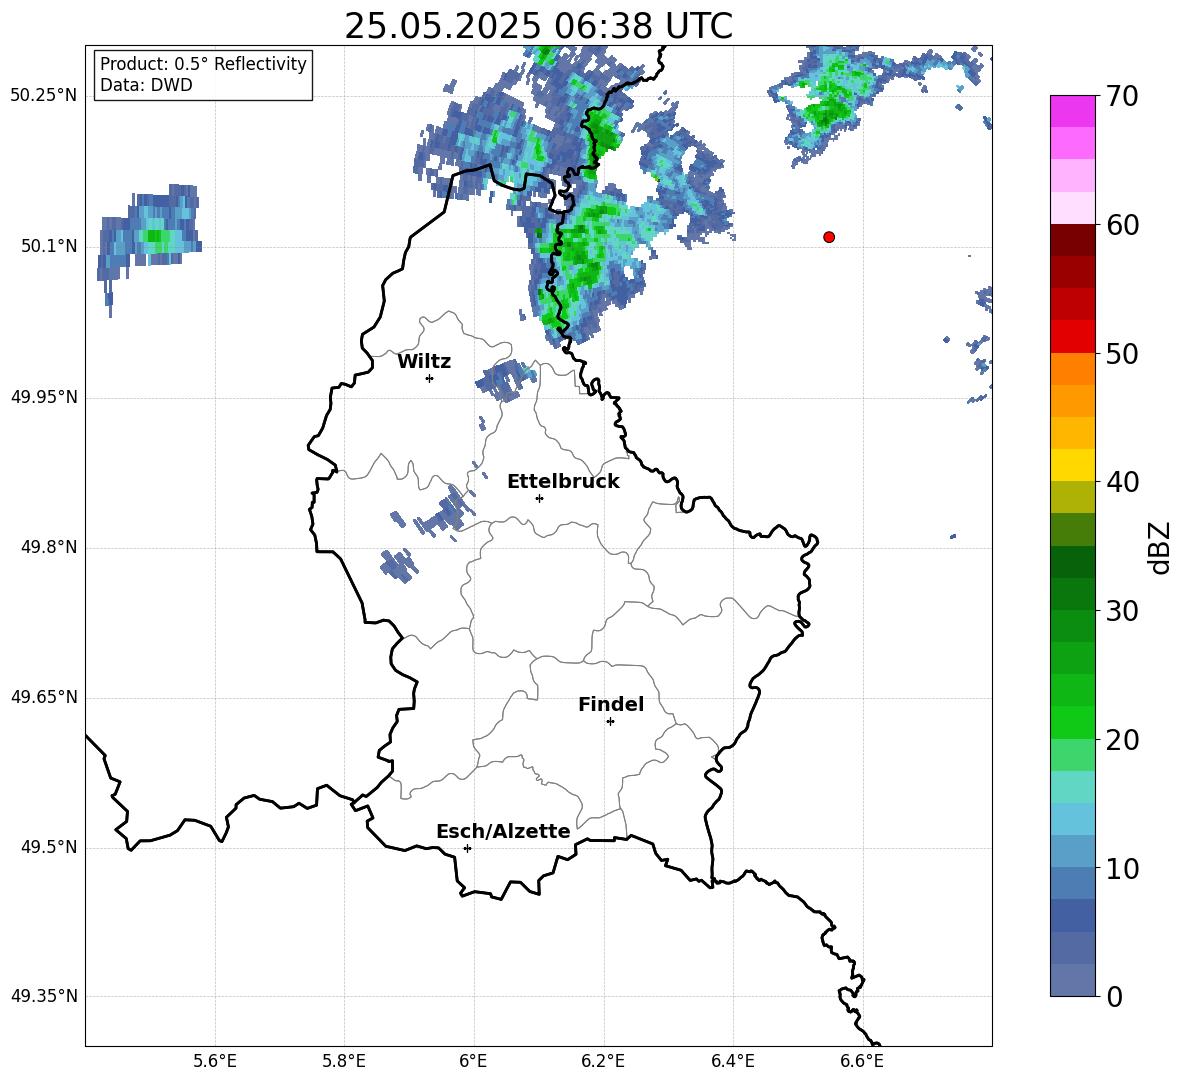Click the 49.8°N latitude label
The width and height of the screenshot is (1184, 1081).
pyautogui.click(x=49, y=547)
